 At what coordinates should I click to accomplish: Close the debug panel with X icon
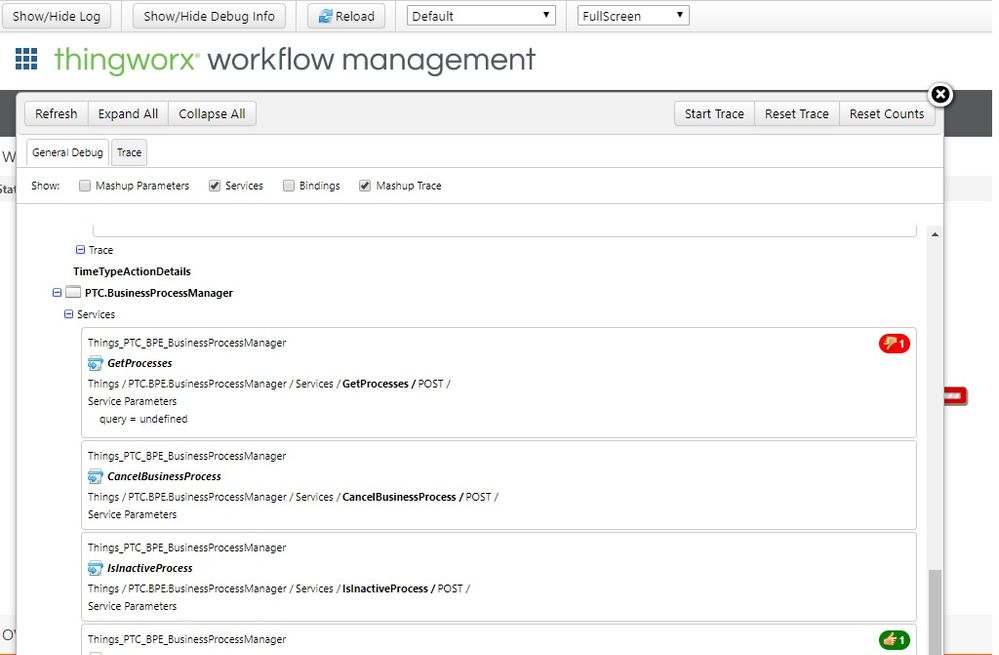(x=940, y=94)
